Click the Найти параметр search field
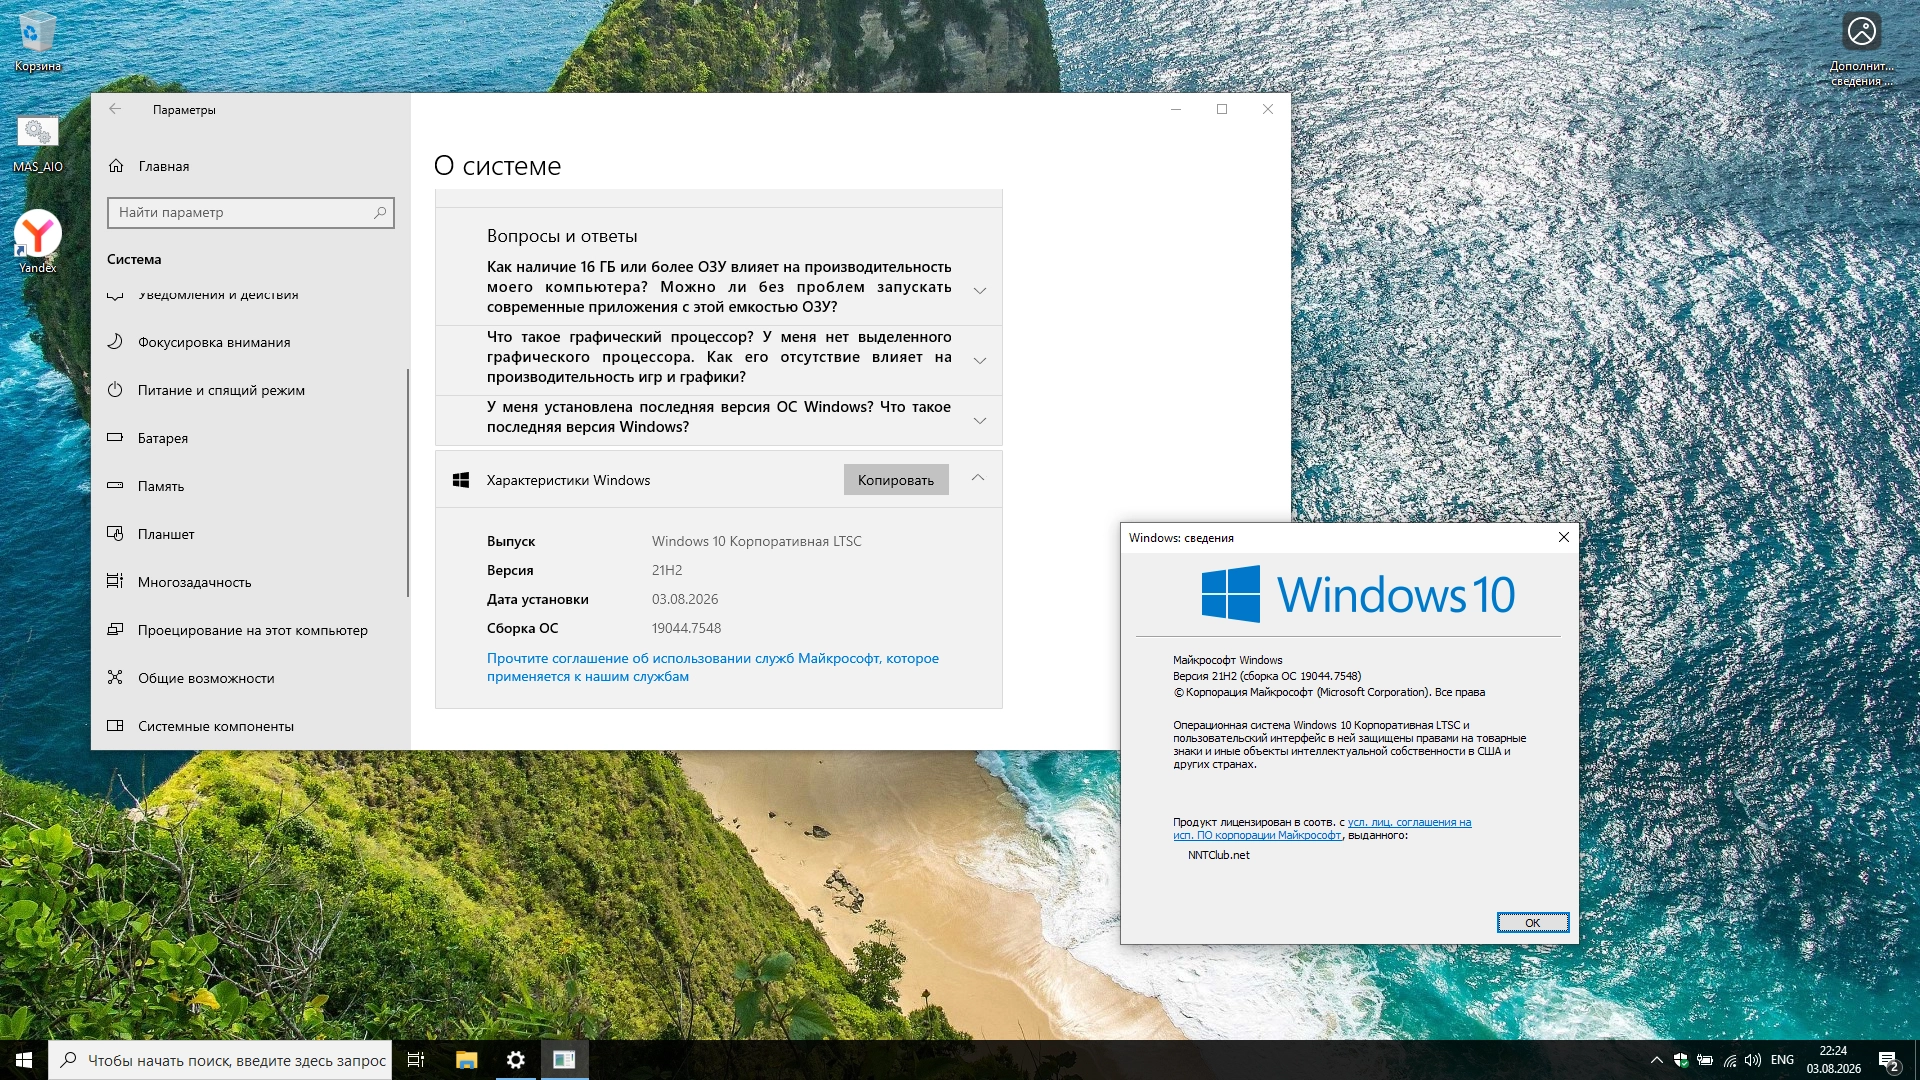The height and width of the screenshot is (1080, 1920). [251, 212]
